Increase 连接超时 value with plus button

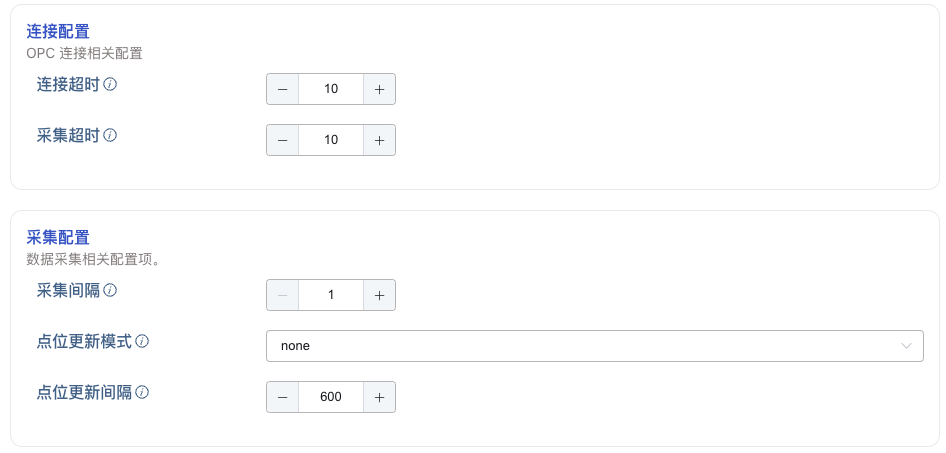tap(379, 89)
